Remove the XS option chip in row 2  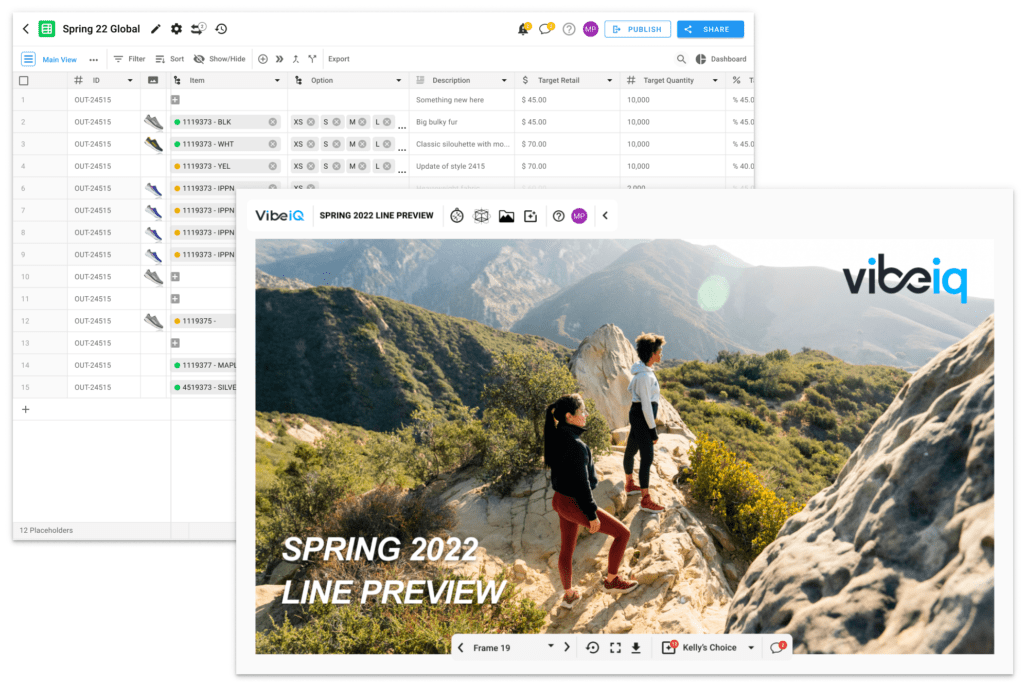pos(311,122)
